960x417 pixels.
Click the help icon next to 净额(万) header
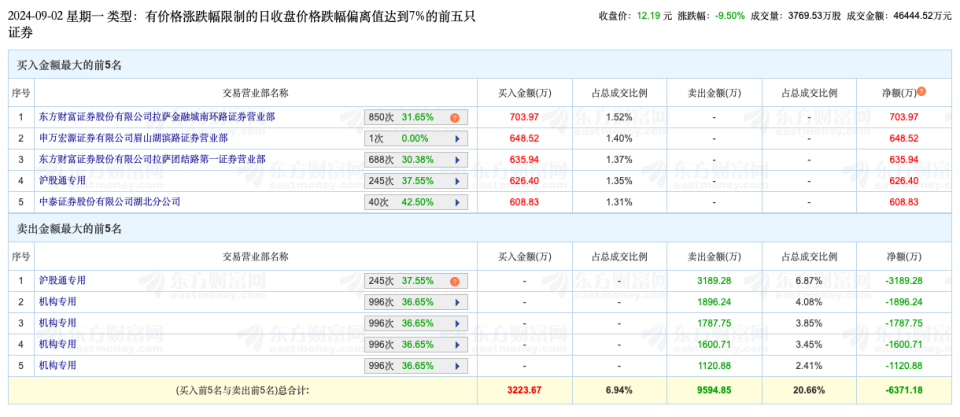(921, 92)
